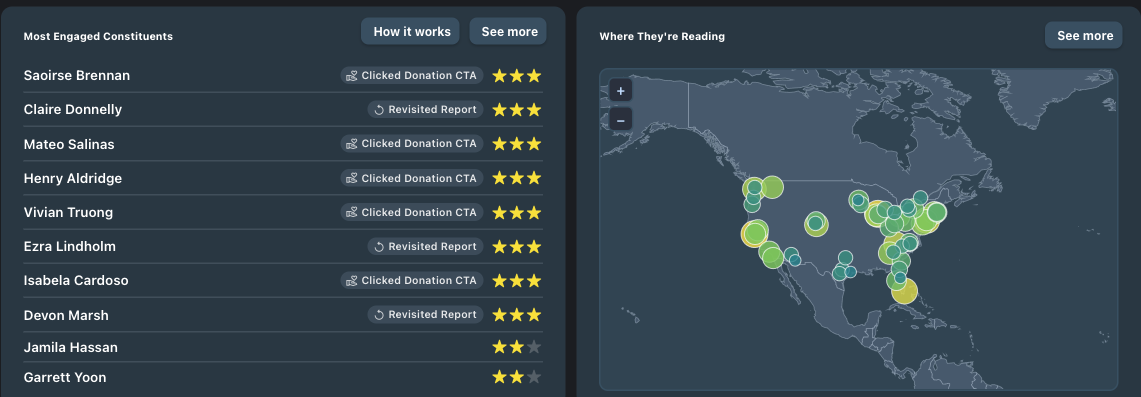Screen dimensions: 1141x397
Task: Click Saoirse Brennan's three-star rating
Action: 517,76
